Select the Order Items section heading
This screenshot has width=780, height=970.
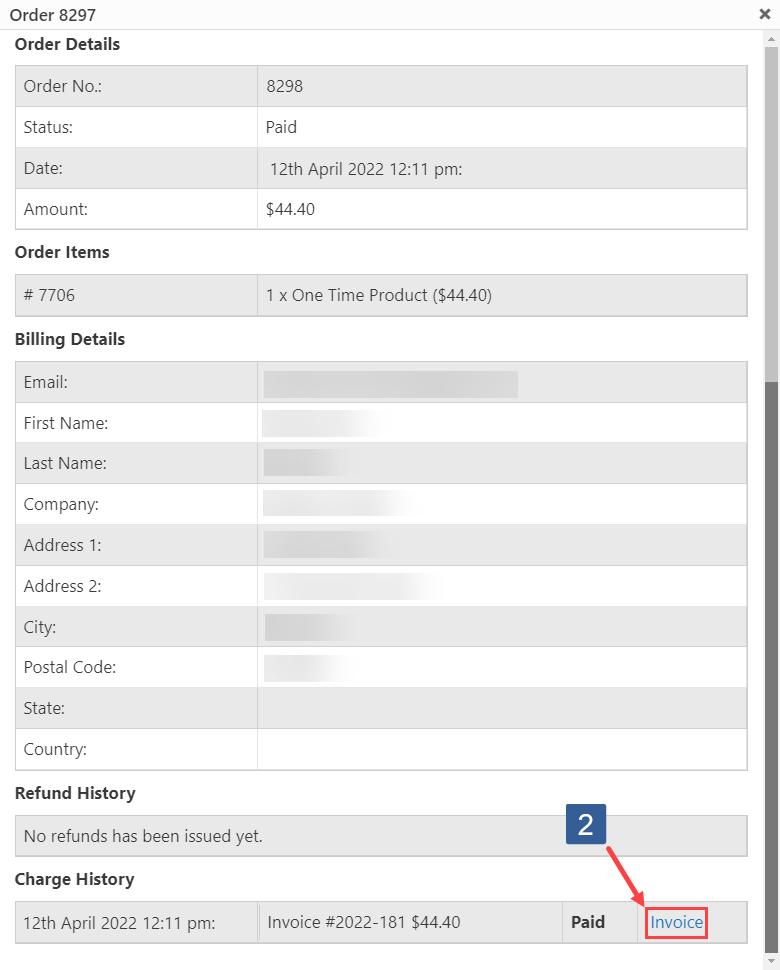(x=61, y=252)
